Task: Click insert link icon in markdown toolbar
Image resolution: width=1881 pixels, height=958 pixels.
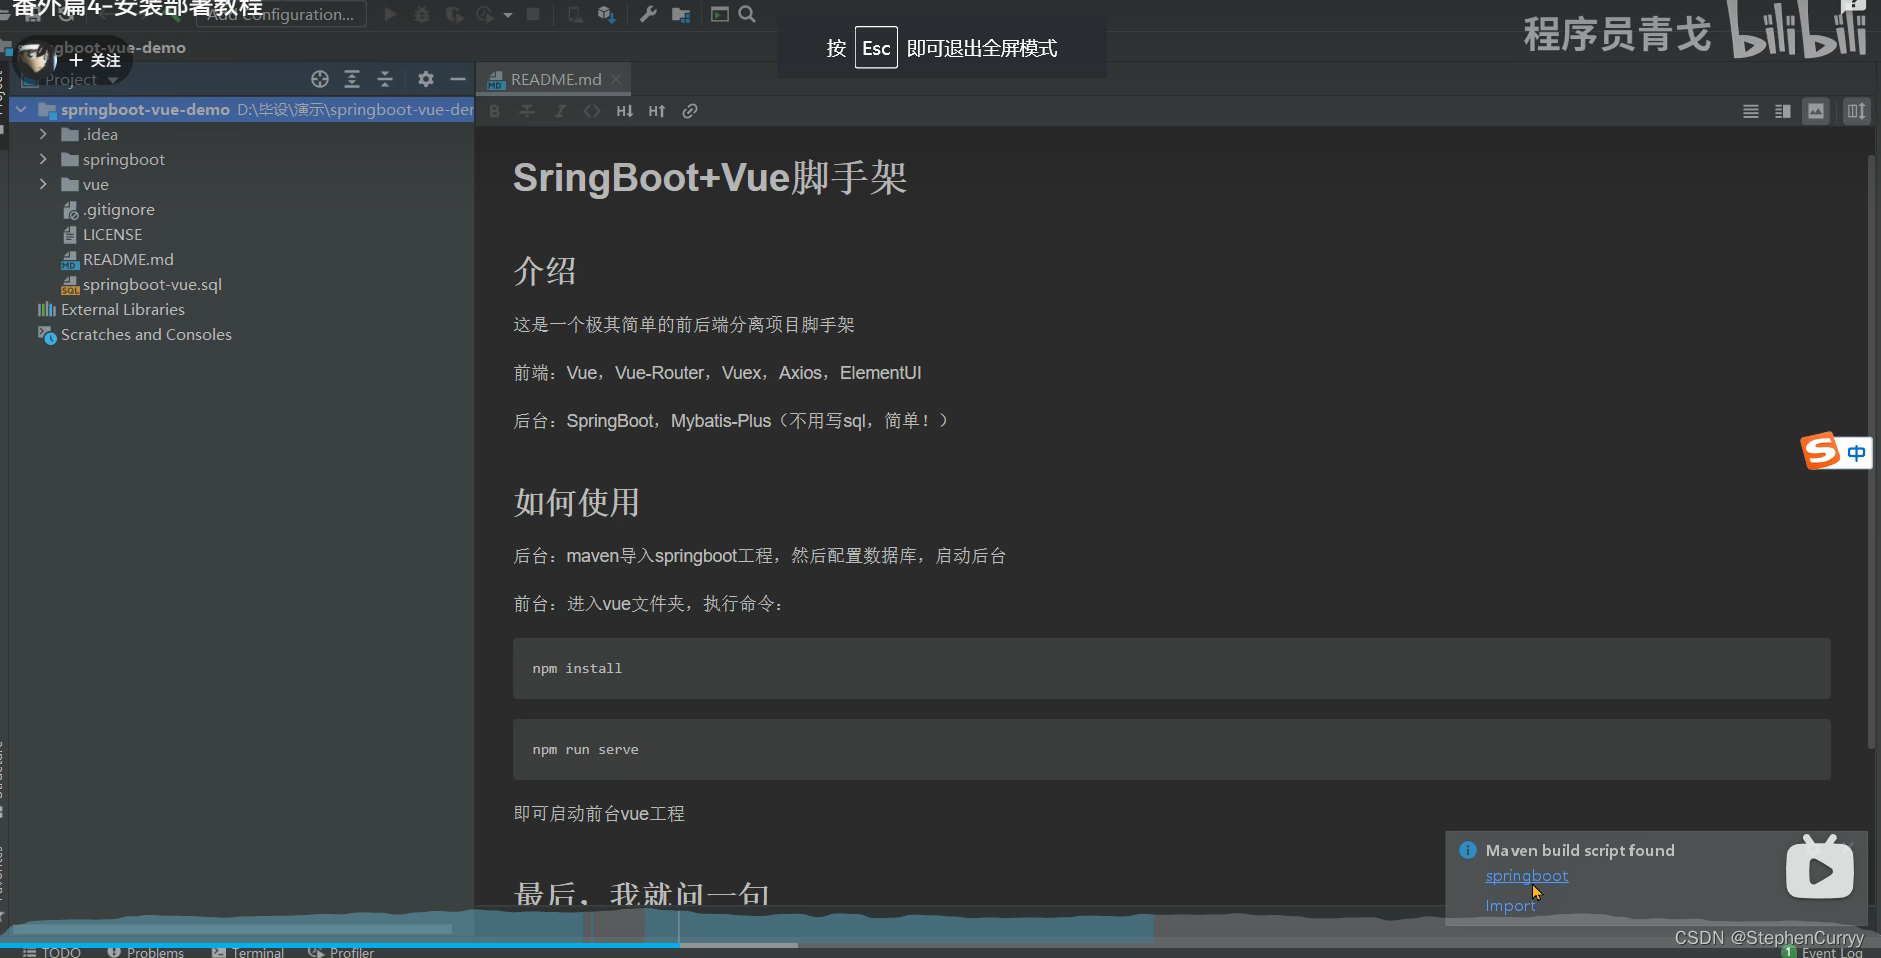Action: (x=690, y=111)
